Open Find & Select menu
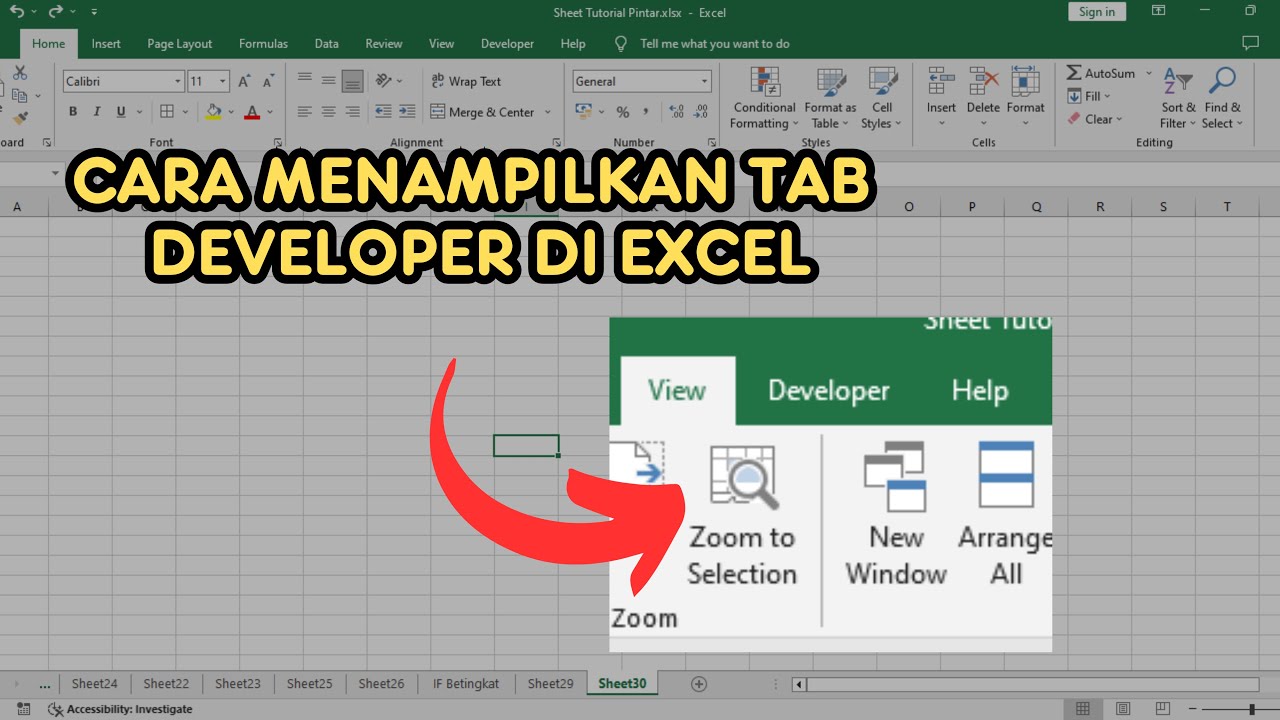 [1222, 98]
